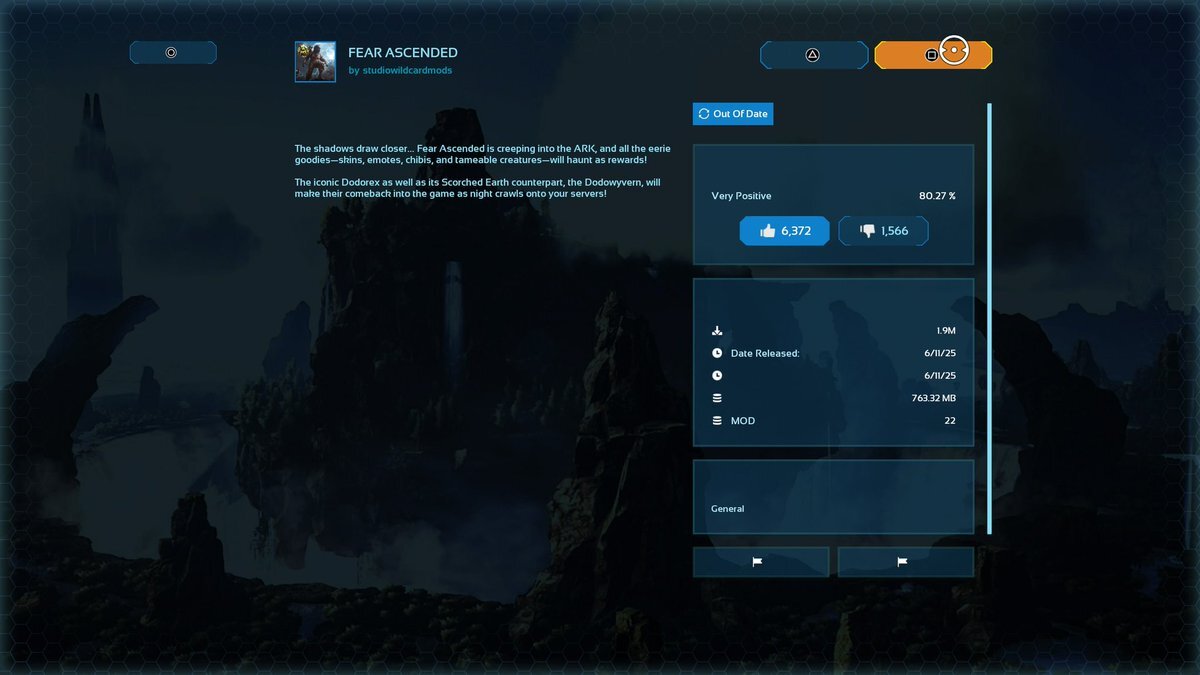The image size is (1200, 675).
Task: Click the Fear Ascended mod thumbnail
Action: 315,61
